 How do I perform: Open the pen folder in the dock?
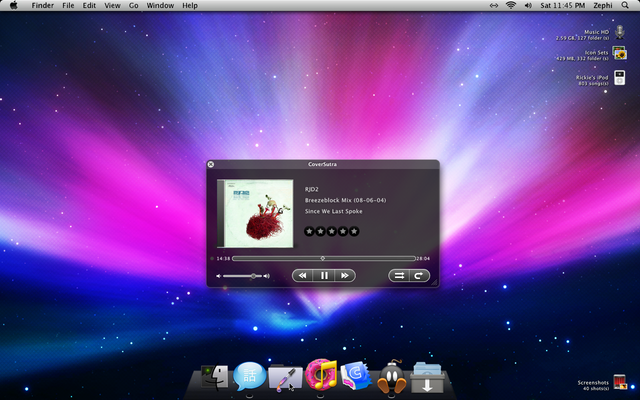(x=285, y=377)
